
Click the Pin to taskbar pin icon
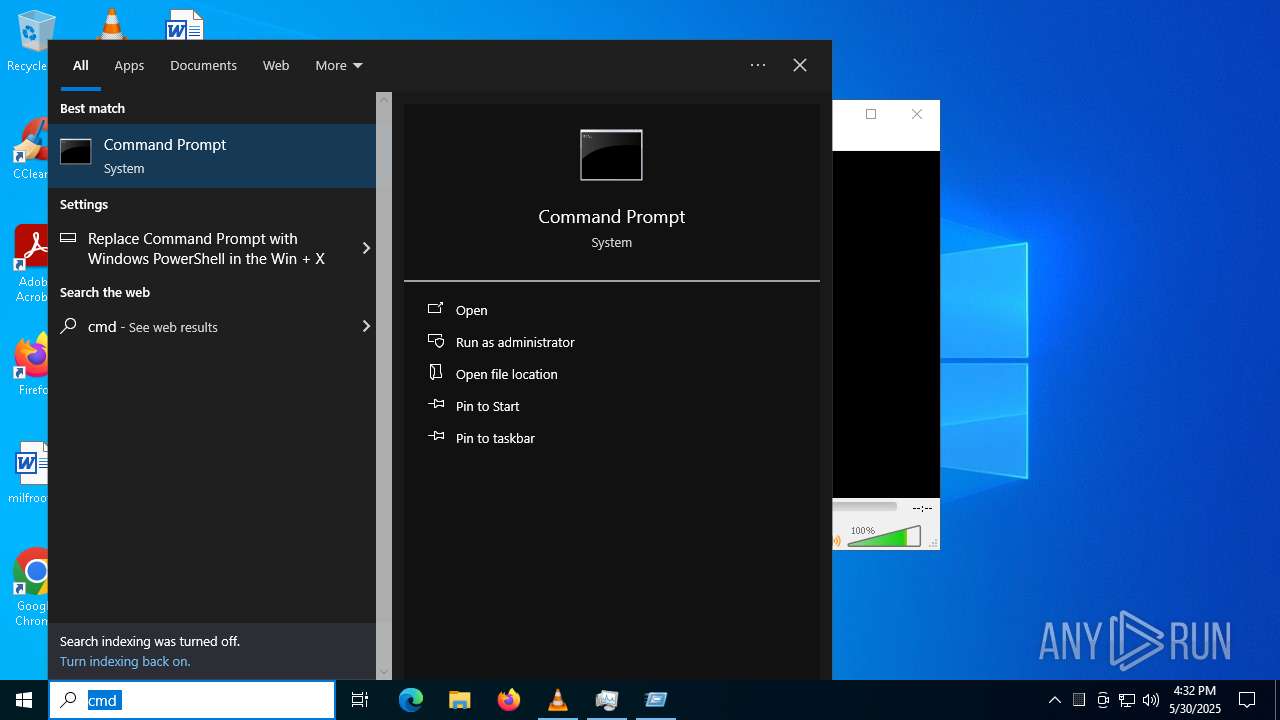click(436, 437)
